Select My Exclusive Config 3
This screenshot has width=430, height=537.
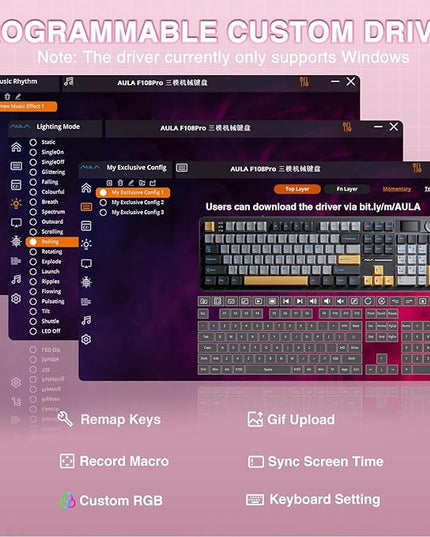click(132, 212)
